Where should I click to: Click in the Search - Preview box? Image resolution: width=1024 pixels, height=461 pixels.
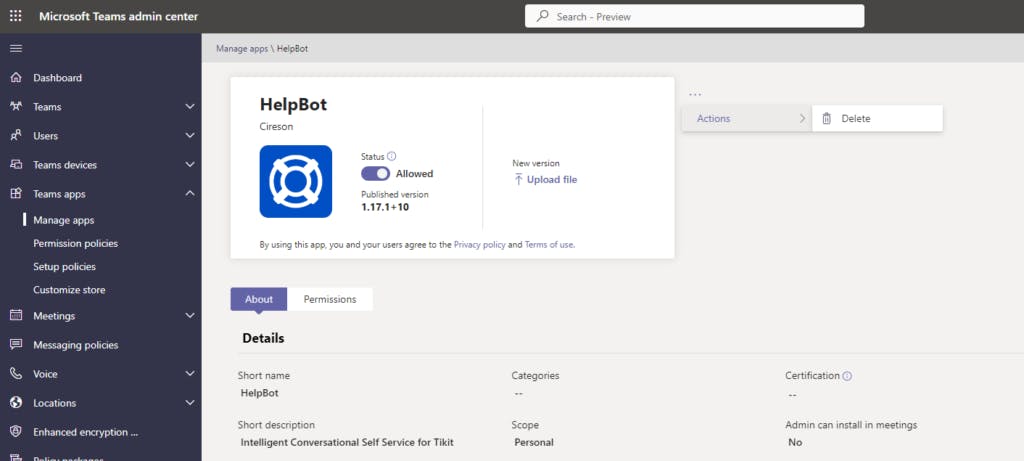(694, 16)
